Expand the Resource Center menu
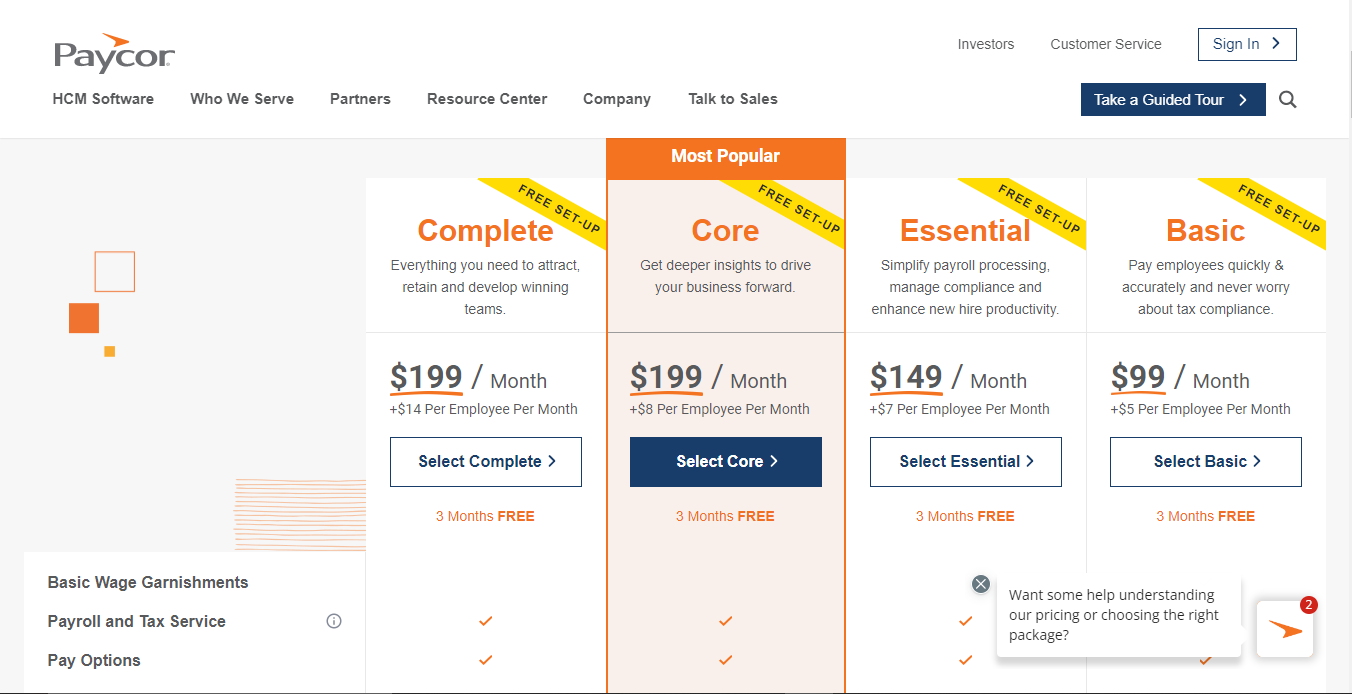 [487, 99]
